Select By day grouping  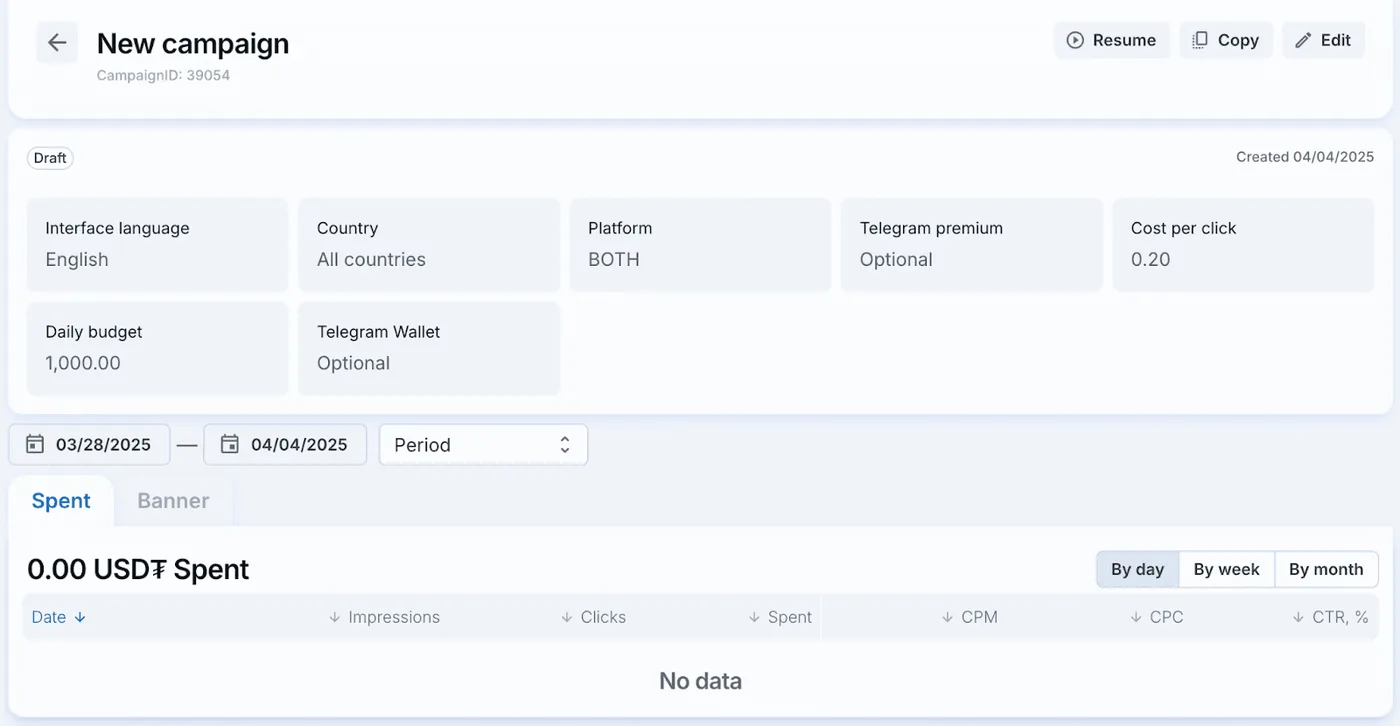pyautogui.click(x=1137, y=569)
